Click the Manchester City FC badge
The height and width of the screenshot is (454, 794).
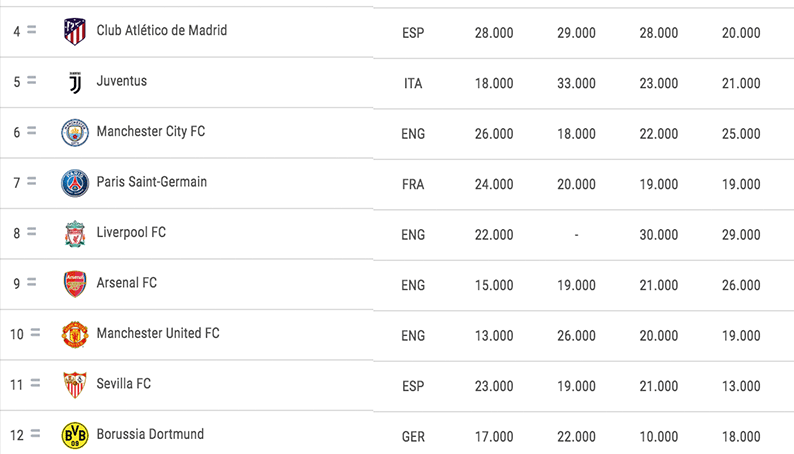click(75, 133)
